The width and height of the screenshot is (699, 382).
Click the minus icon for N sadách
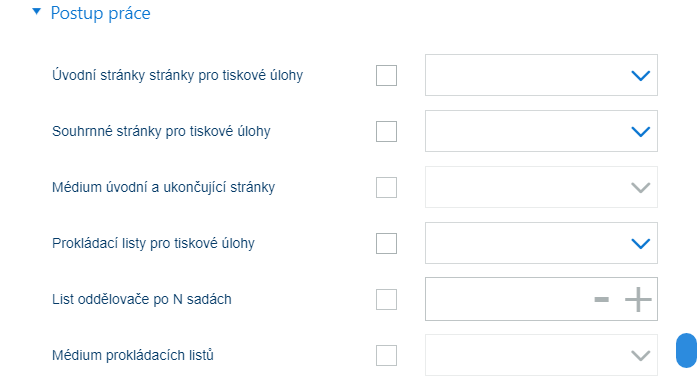[x=601, y=299]
